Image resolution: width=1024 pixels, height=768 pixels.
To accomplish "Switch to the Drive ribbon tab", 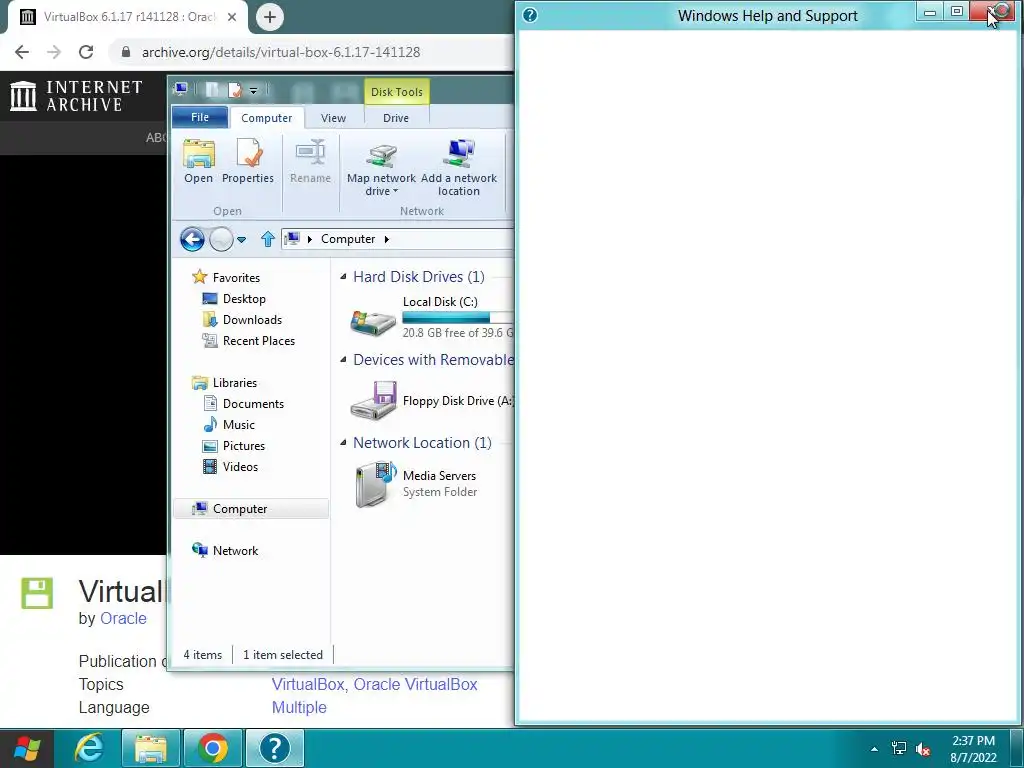I will click(x=396, y=118).
